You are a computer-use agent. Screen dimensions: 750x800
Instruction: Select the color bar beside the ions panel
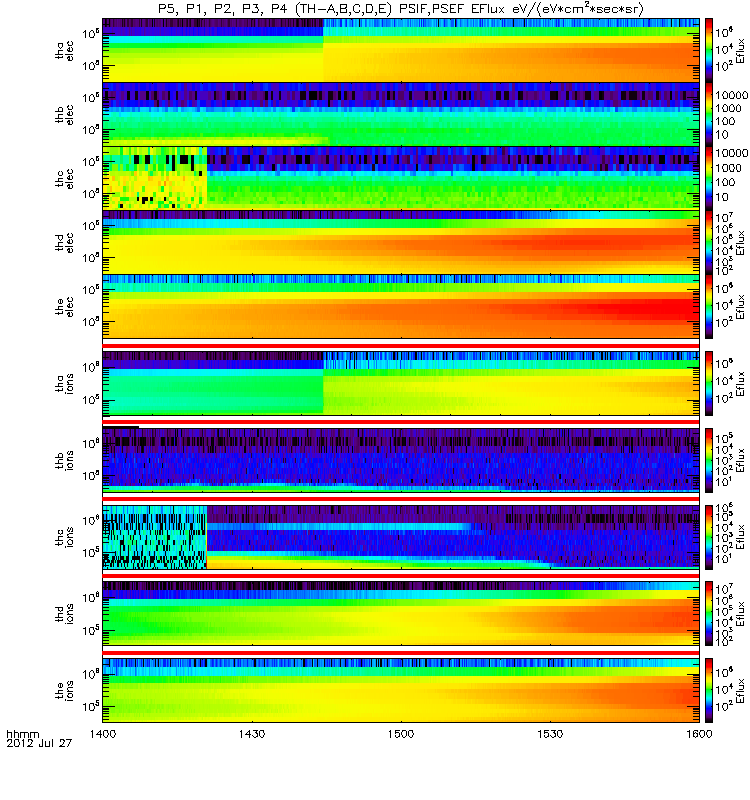[x=709, y=691]
